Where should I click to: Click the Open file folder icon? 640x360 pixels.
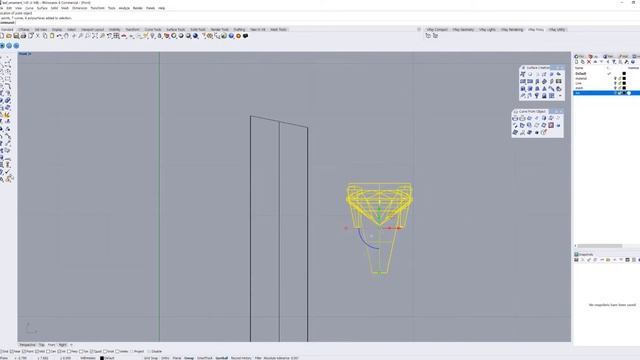point(9,36)
